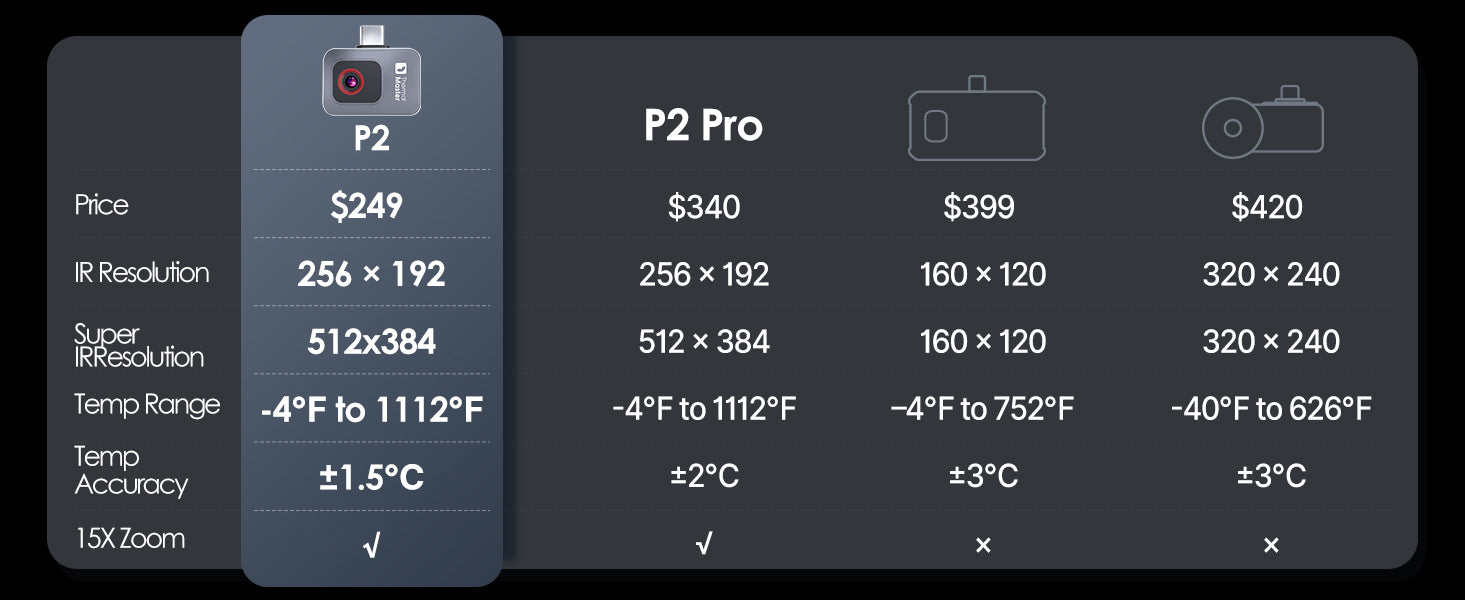
Task: Click the checkmark under P2 Pro
Action: tap(704, 544)
